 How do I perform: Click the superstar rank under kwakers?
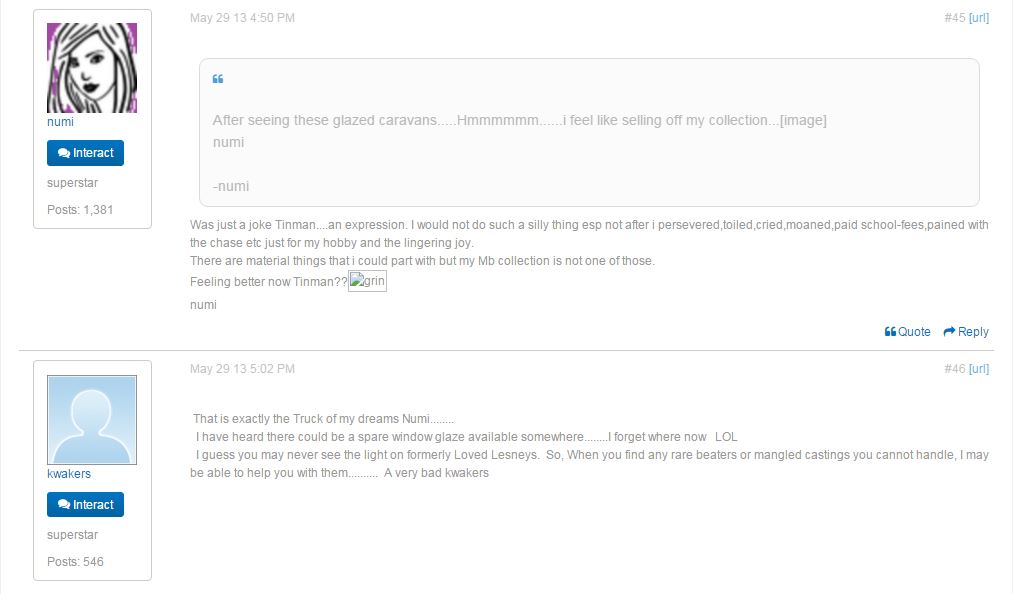72,535
